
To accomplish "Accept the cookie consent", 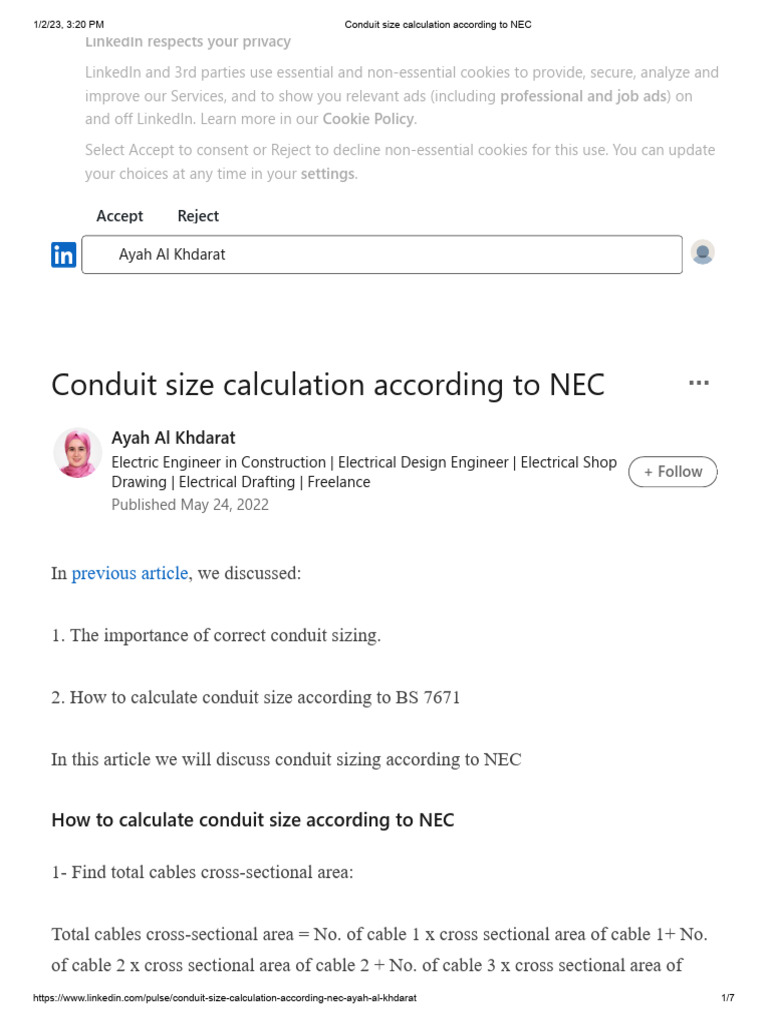I will [120, 216].
